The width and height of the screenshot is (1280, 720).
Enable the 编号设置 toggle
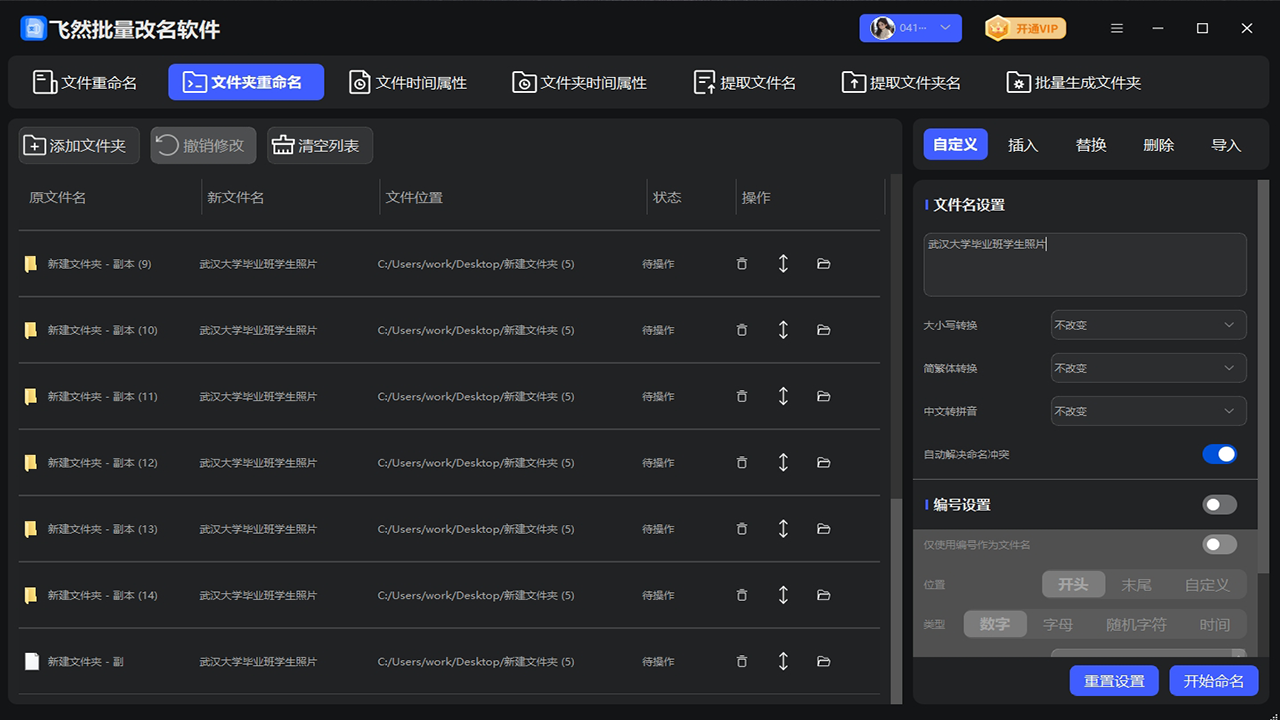coord(1219,504)
